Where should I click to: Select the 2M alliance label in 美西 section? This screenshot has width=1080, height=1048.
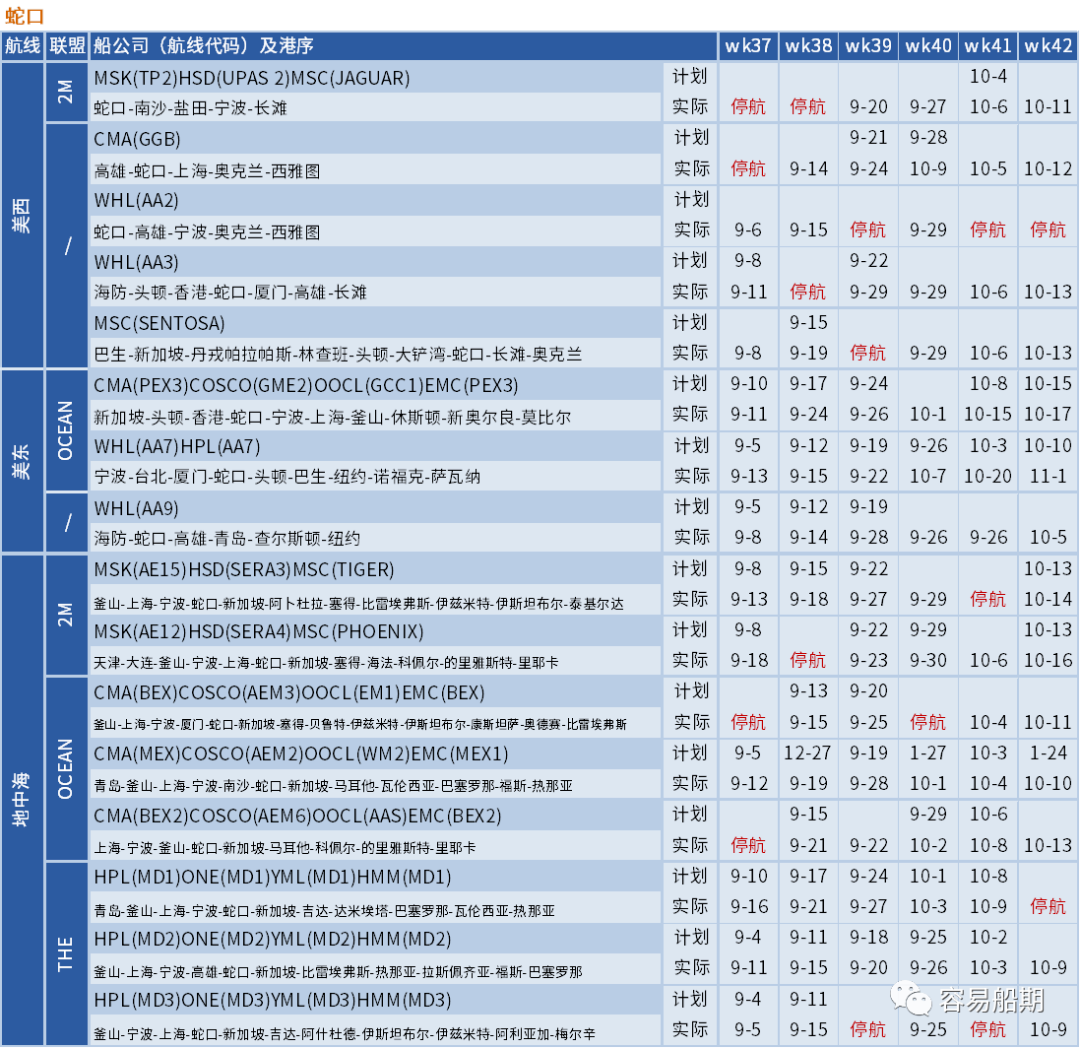tap(67, 92)
